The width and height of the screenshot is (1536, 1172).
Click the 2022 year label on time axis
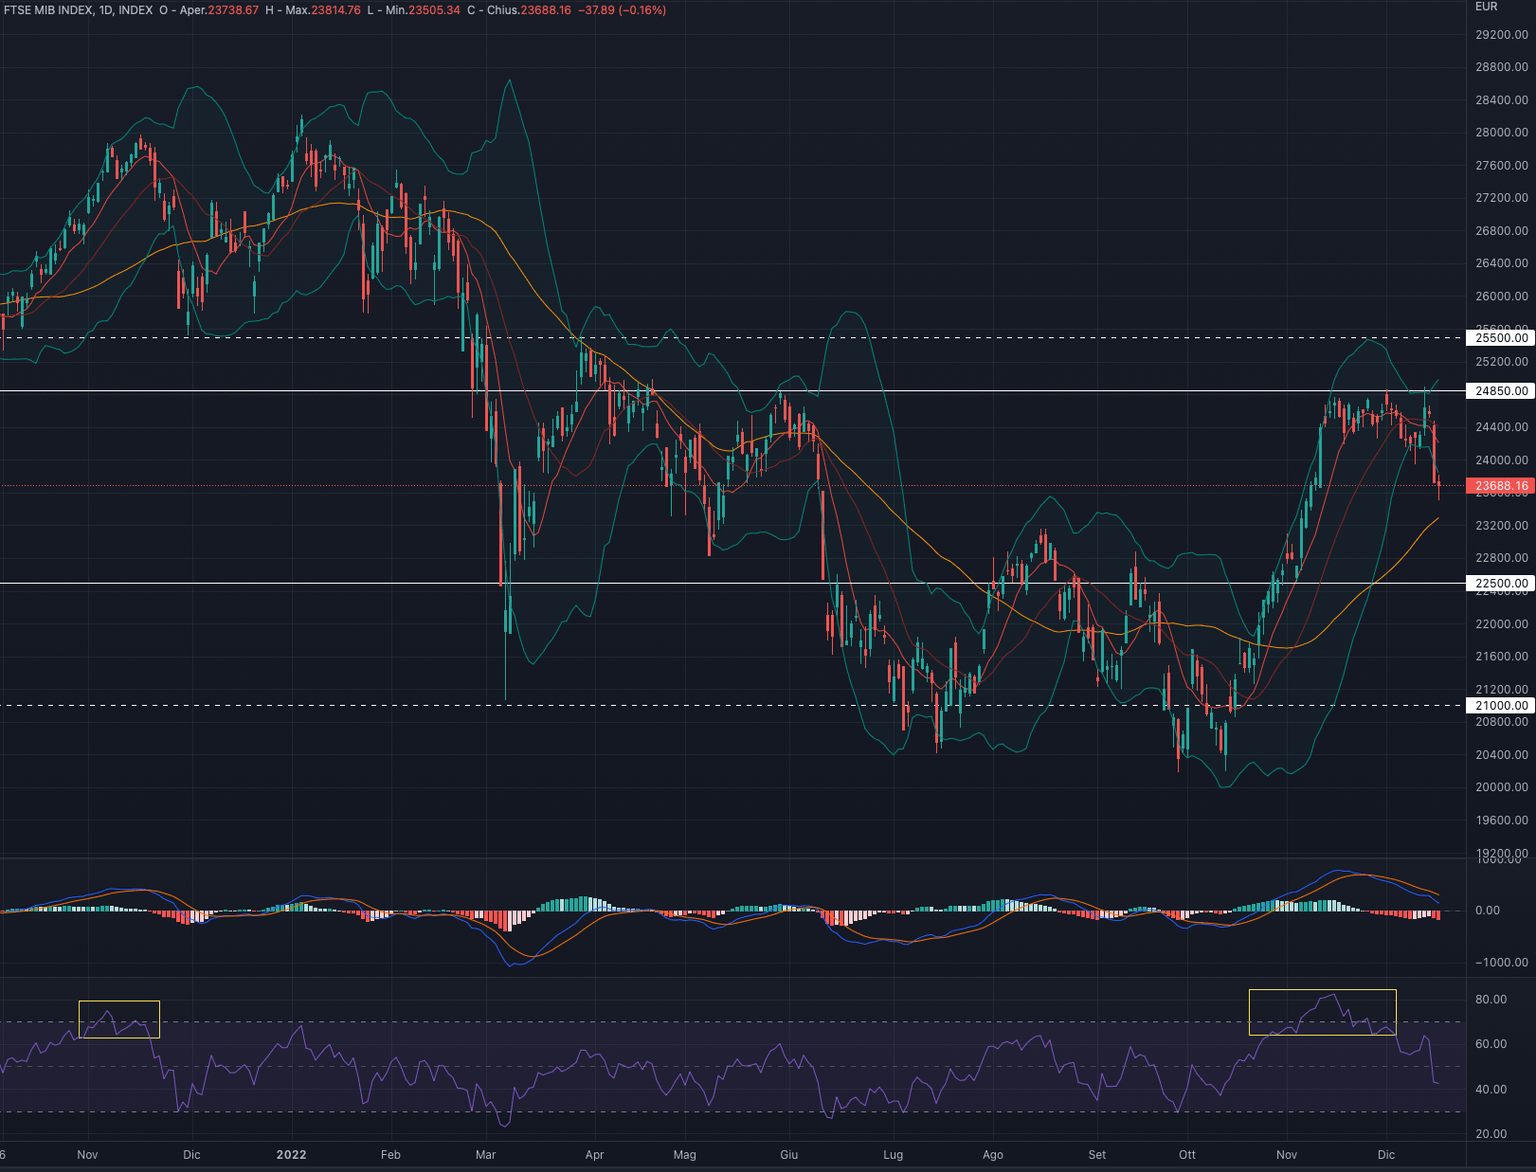(291, 1155)
